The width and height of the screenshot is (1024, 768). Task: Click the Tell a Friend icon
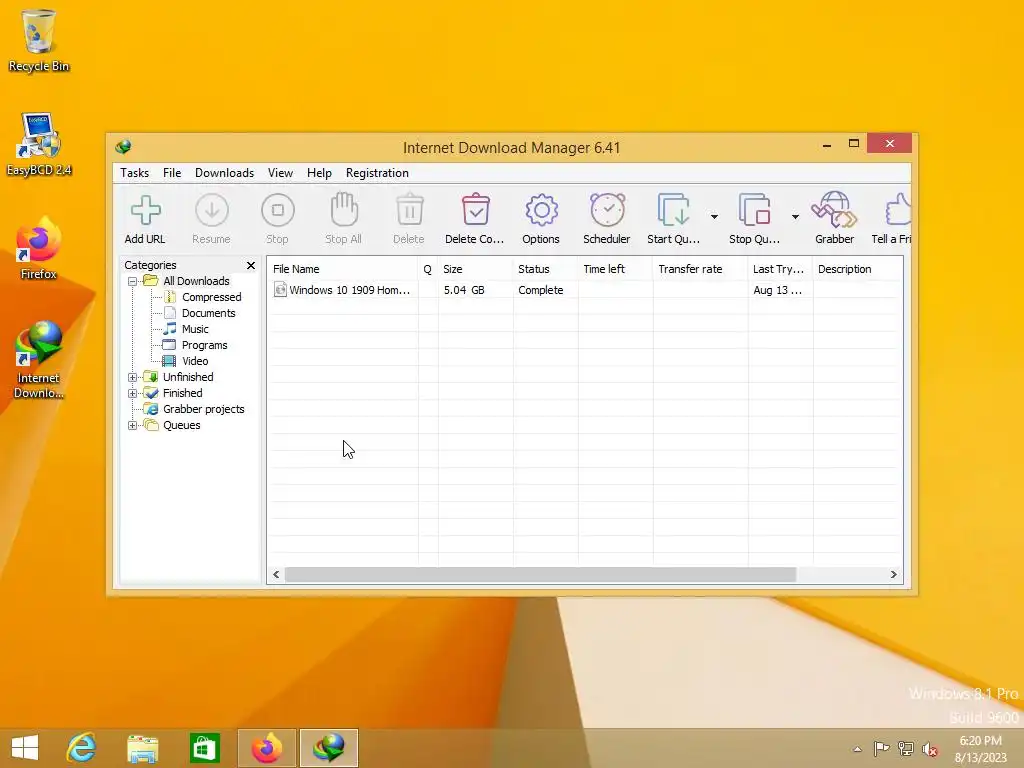898,210
